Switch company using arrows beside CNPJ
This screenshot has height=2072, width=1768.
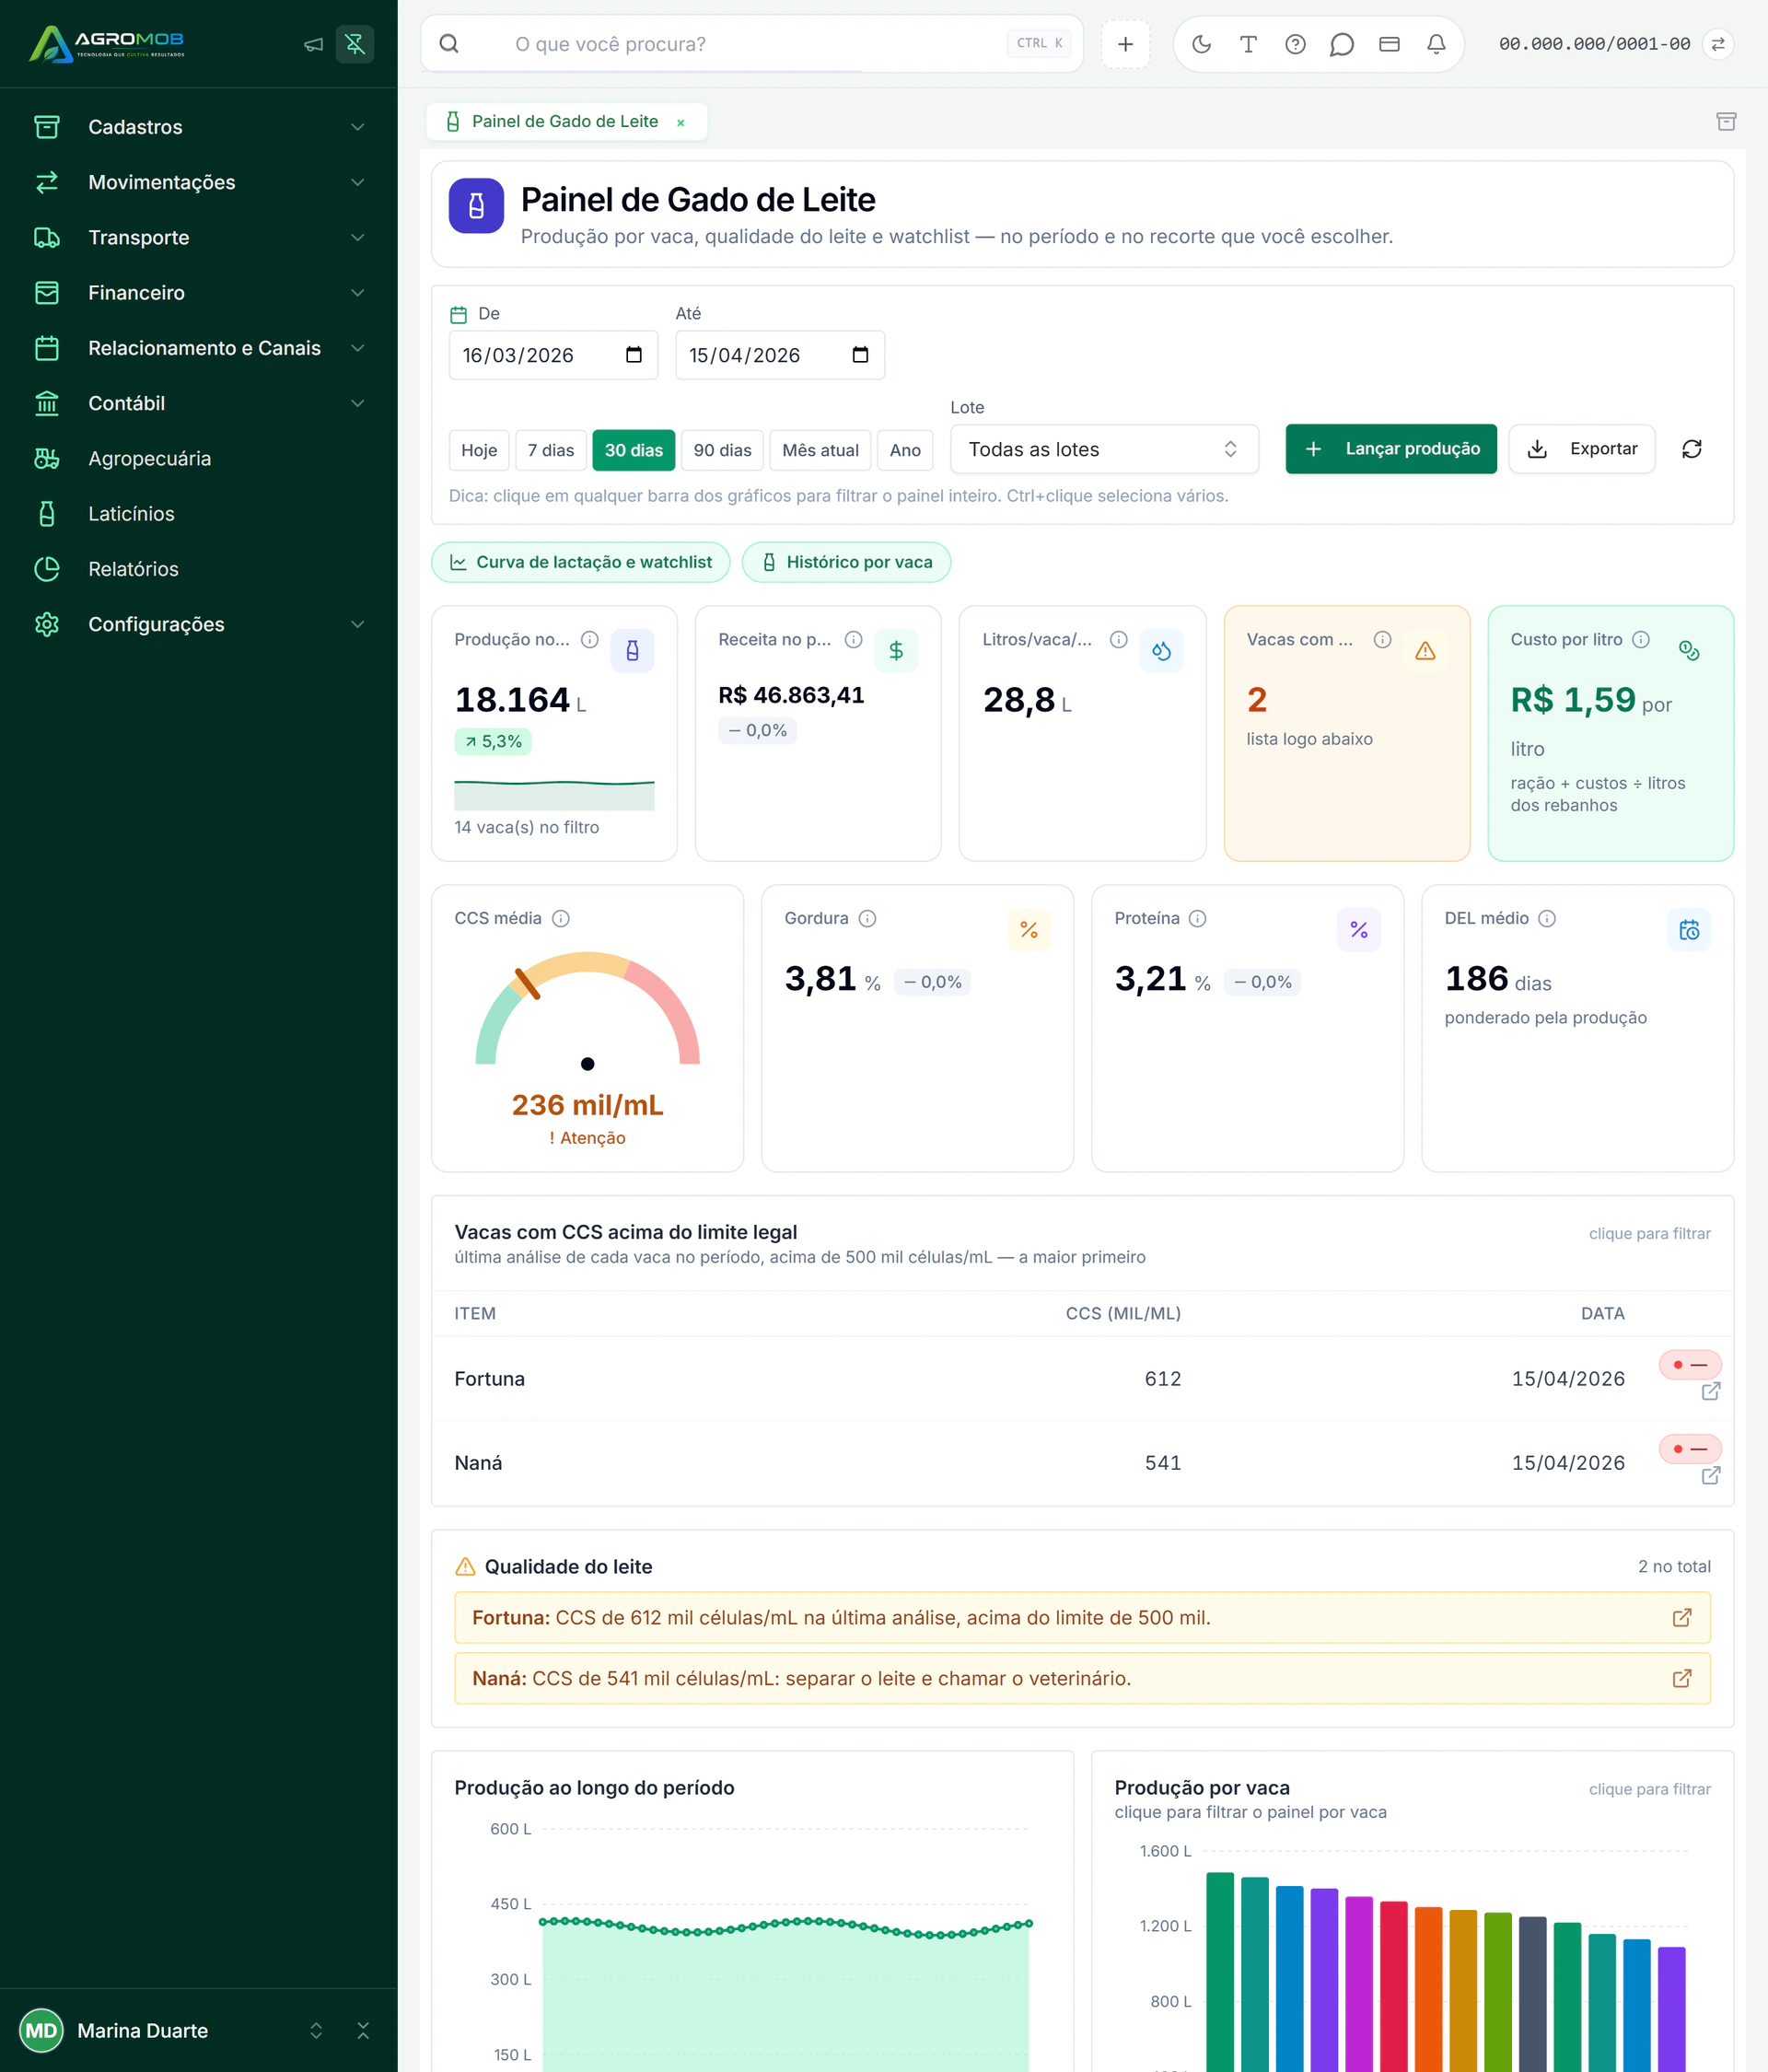tap(1718, 44)
